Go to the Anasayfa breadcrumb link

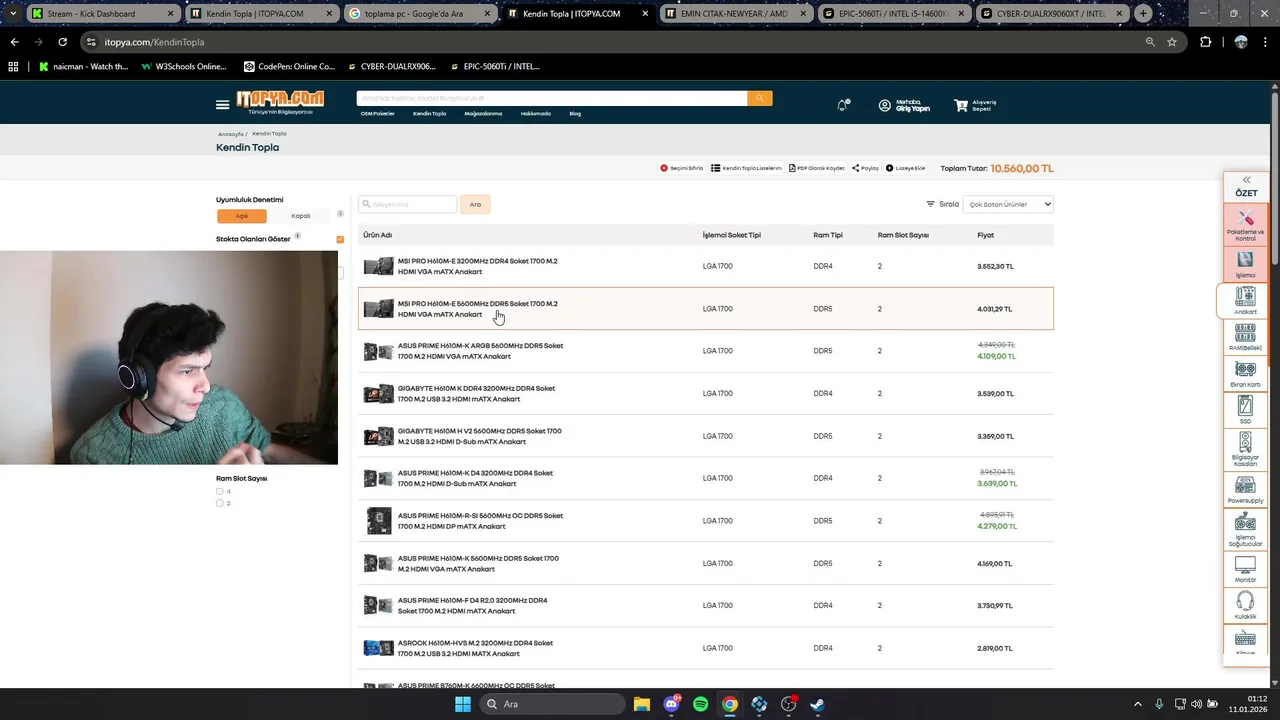[231, 134]
